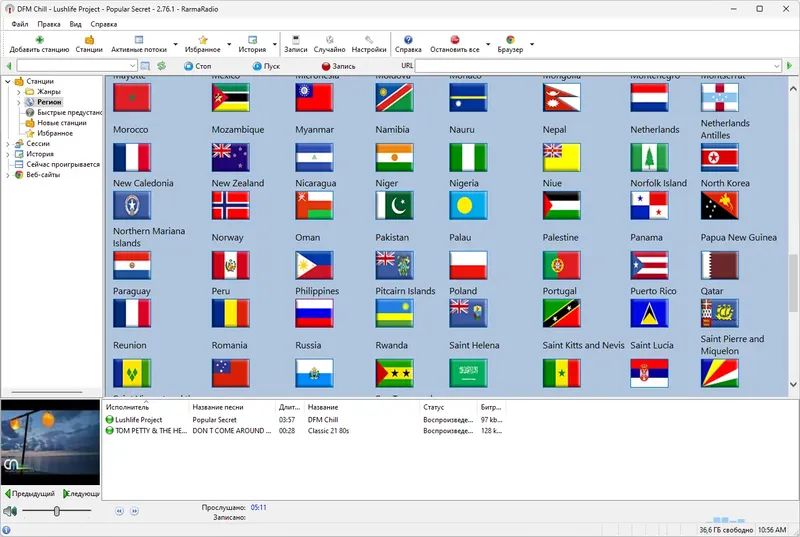Click Предыдущий station button

coord(30,494)
